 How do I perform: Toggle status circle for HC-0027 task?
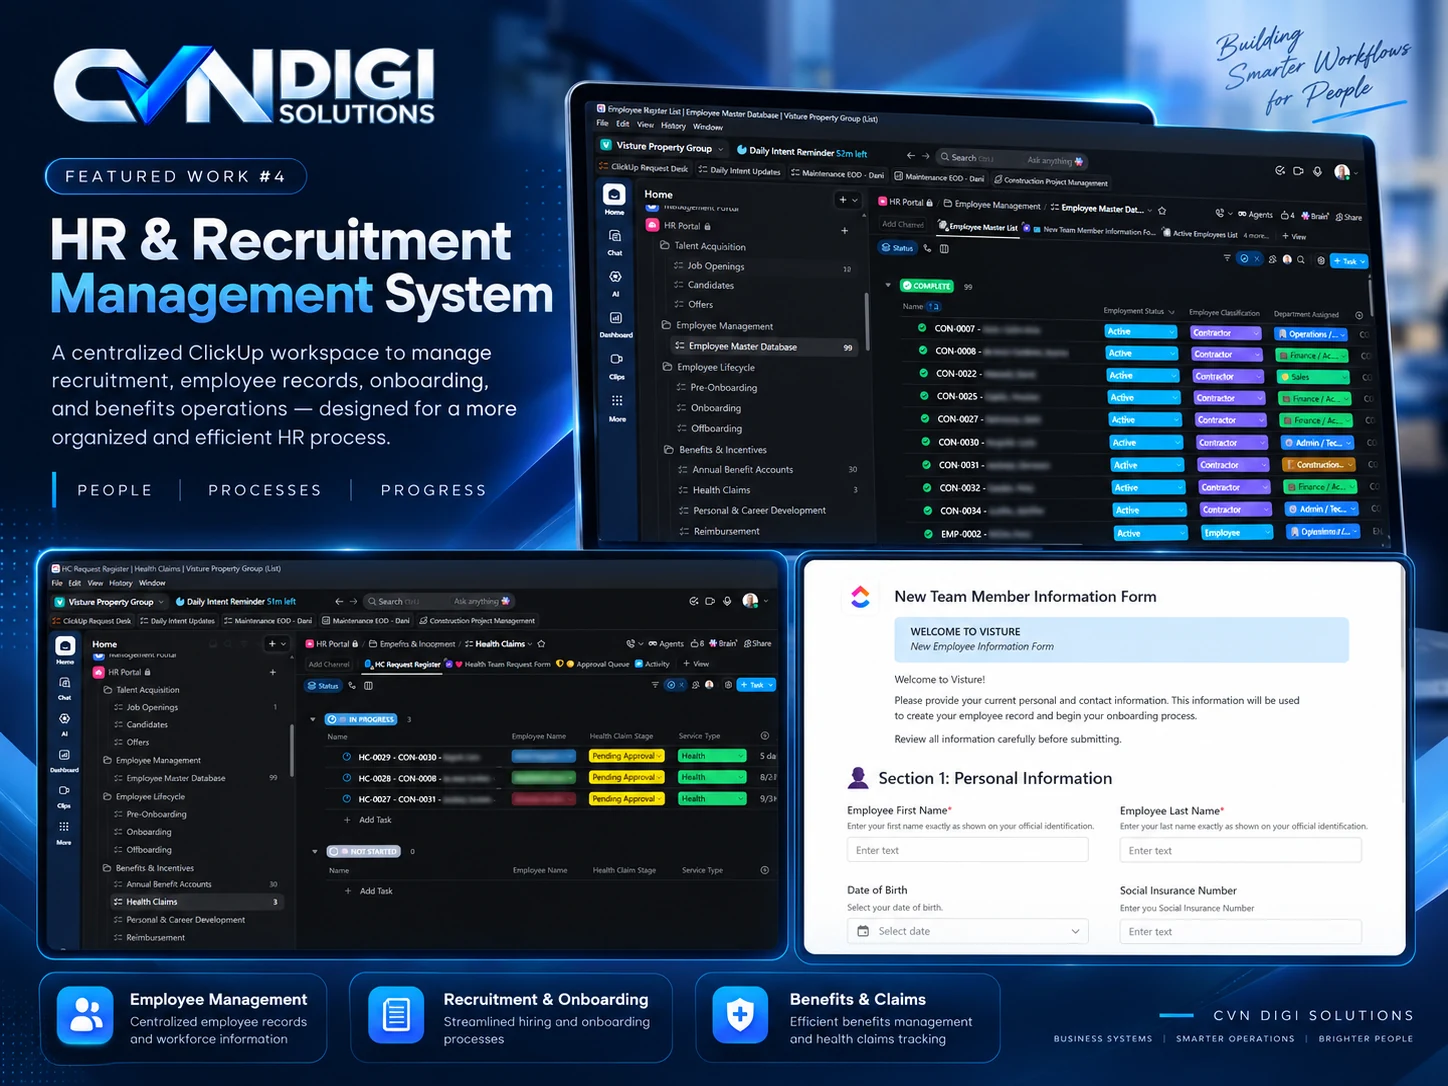[347, 799]
